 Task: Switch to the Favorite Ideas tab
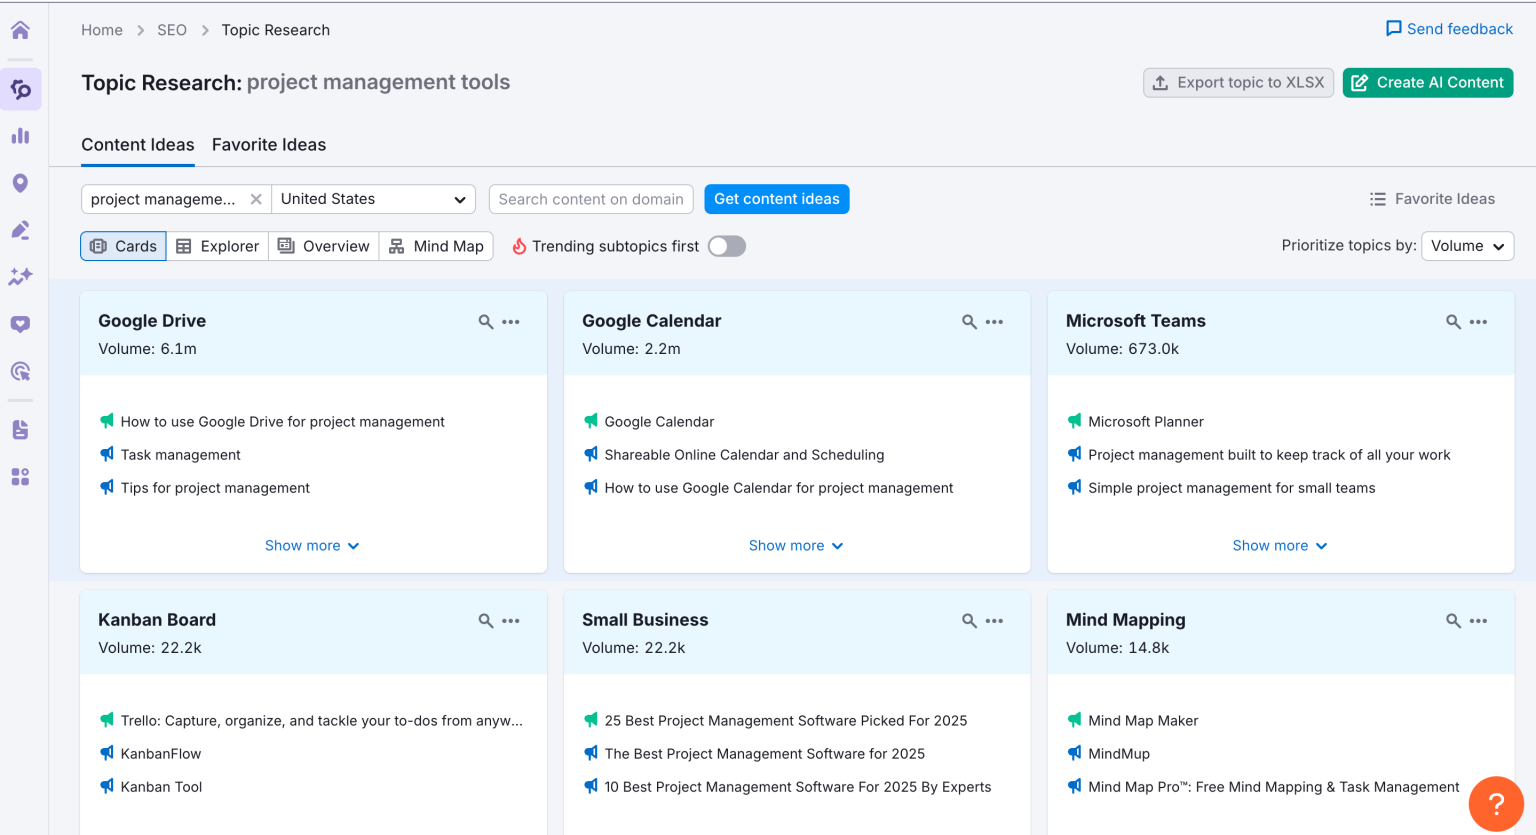click(x=269, y=145)
